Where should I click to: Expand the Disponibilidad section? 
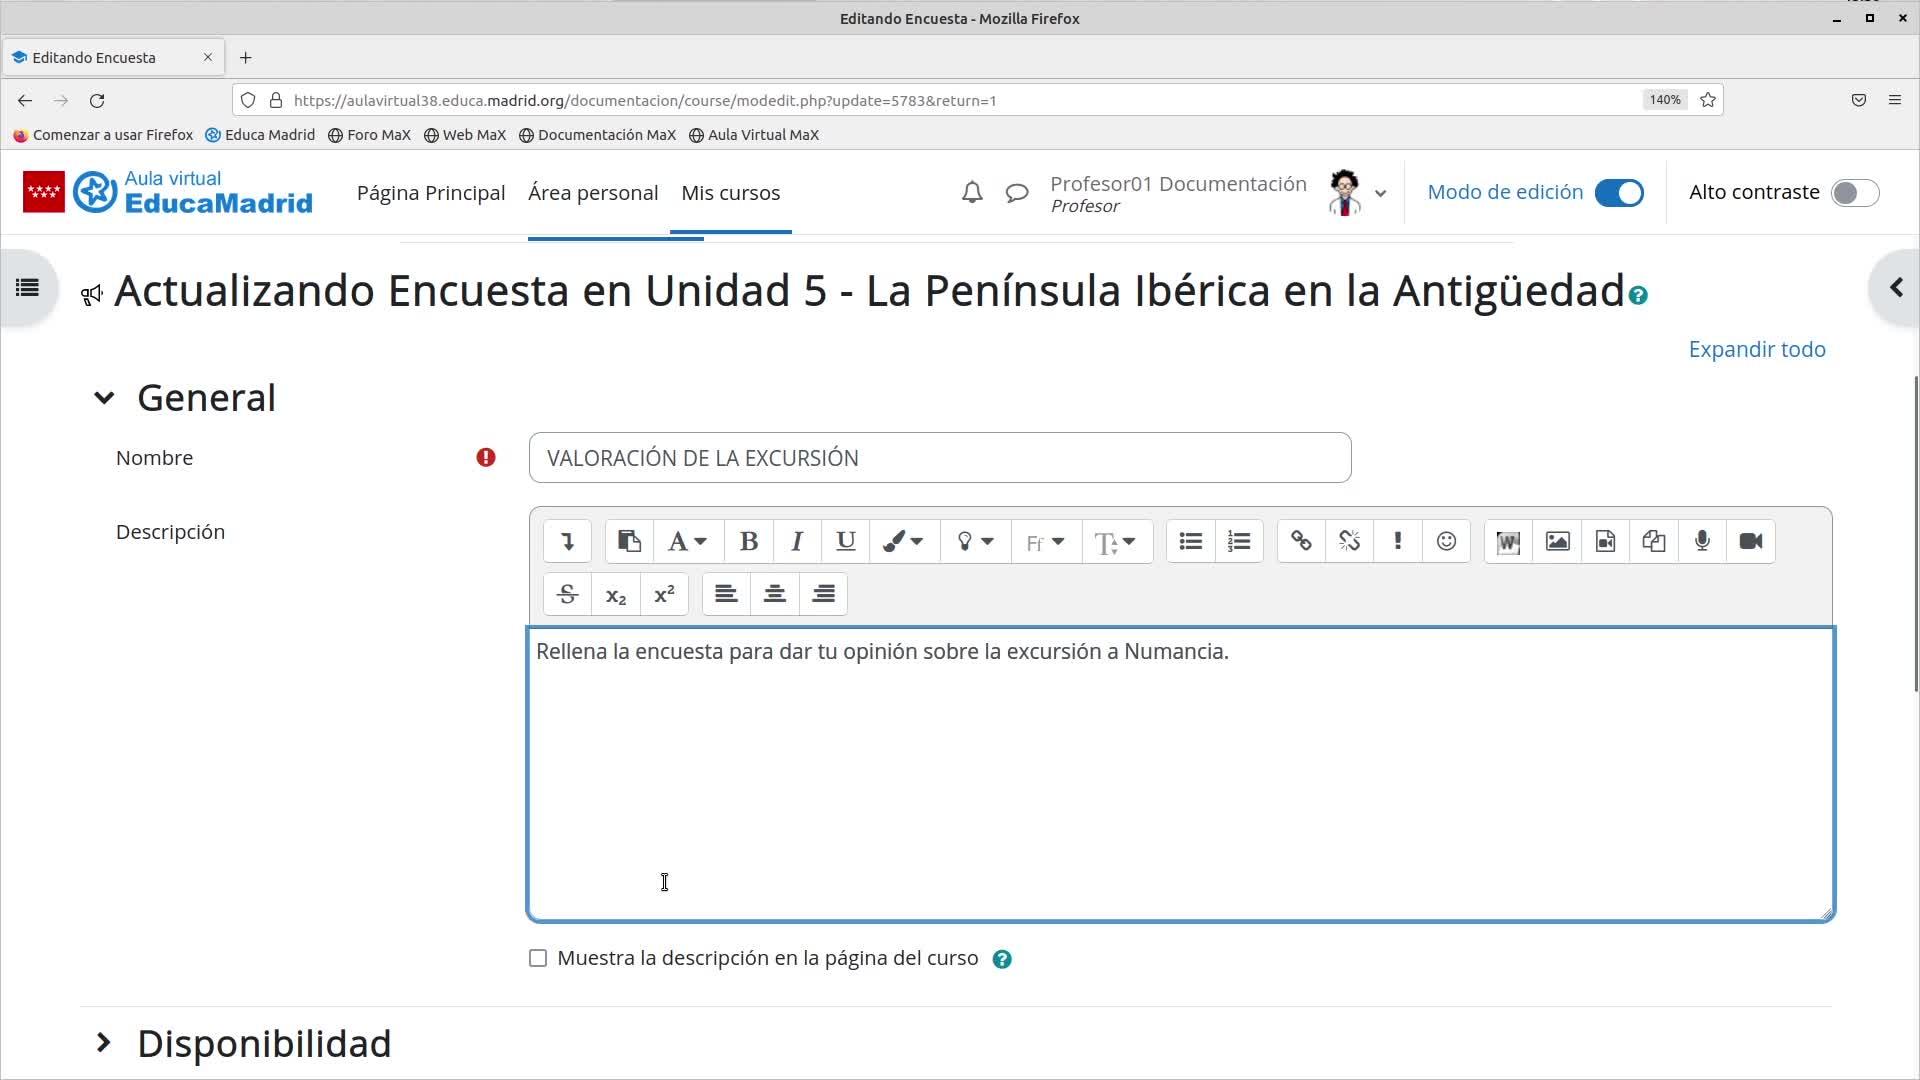tap(104, 1043)
